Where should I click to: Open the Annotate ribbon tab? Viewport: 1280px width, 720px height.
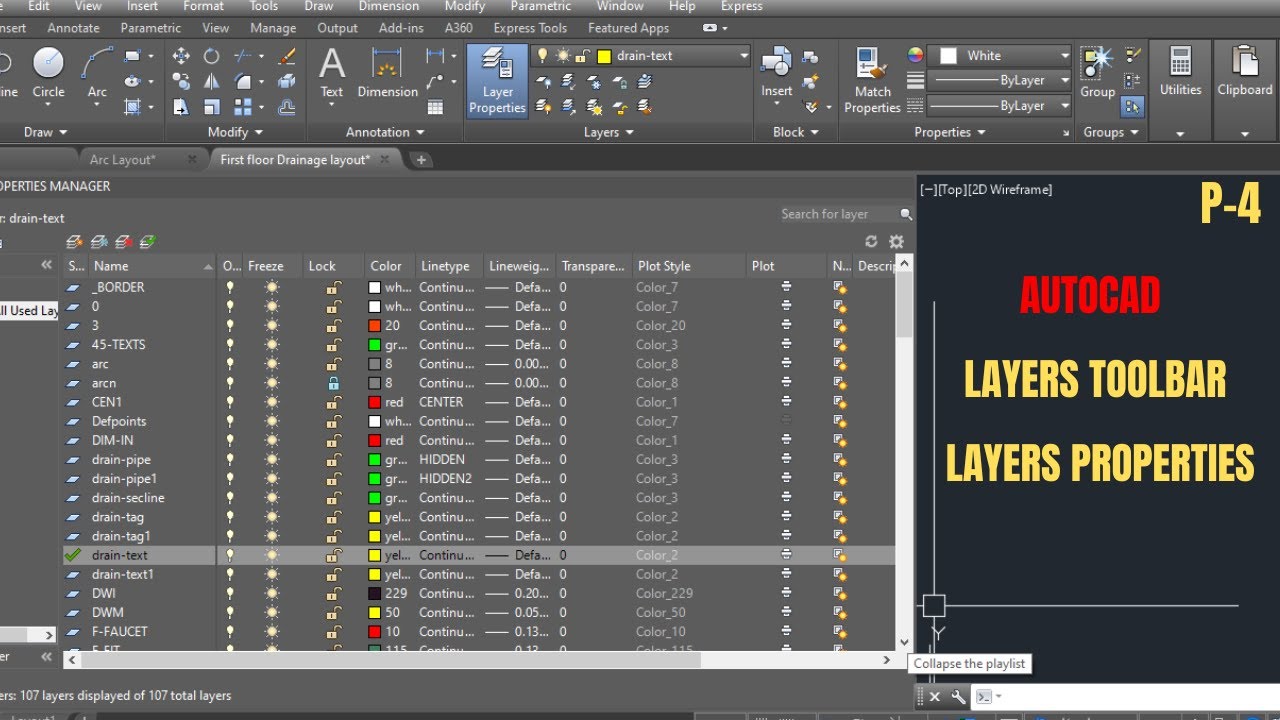pos(74,28)
